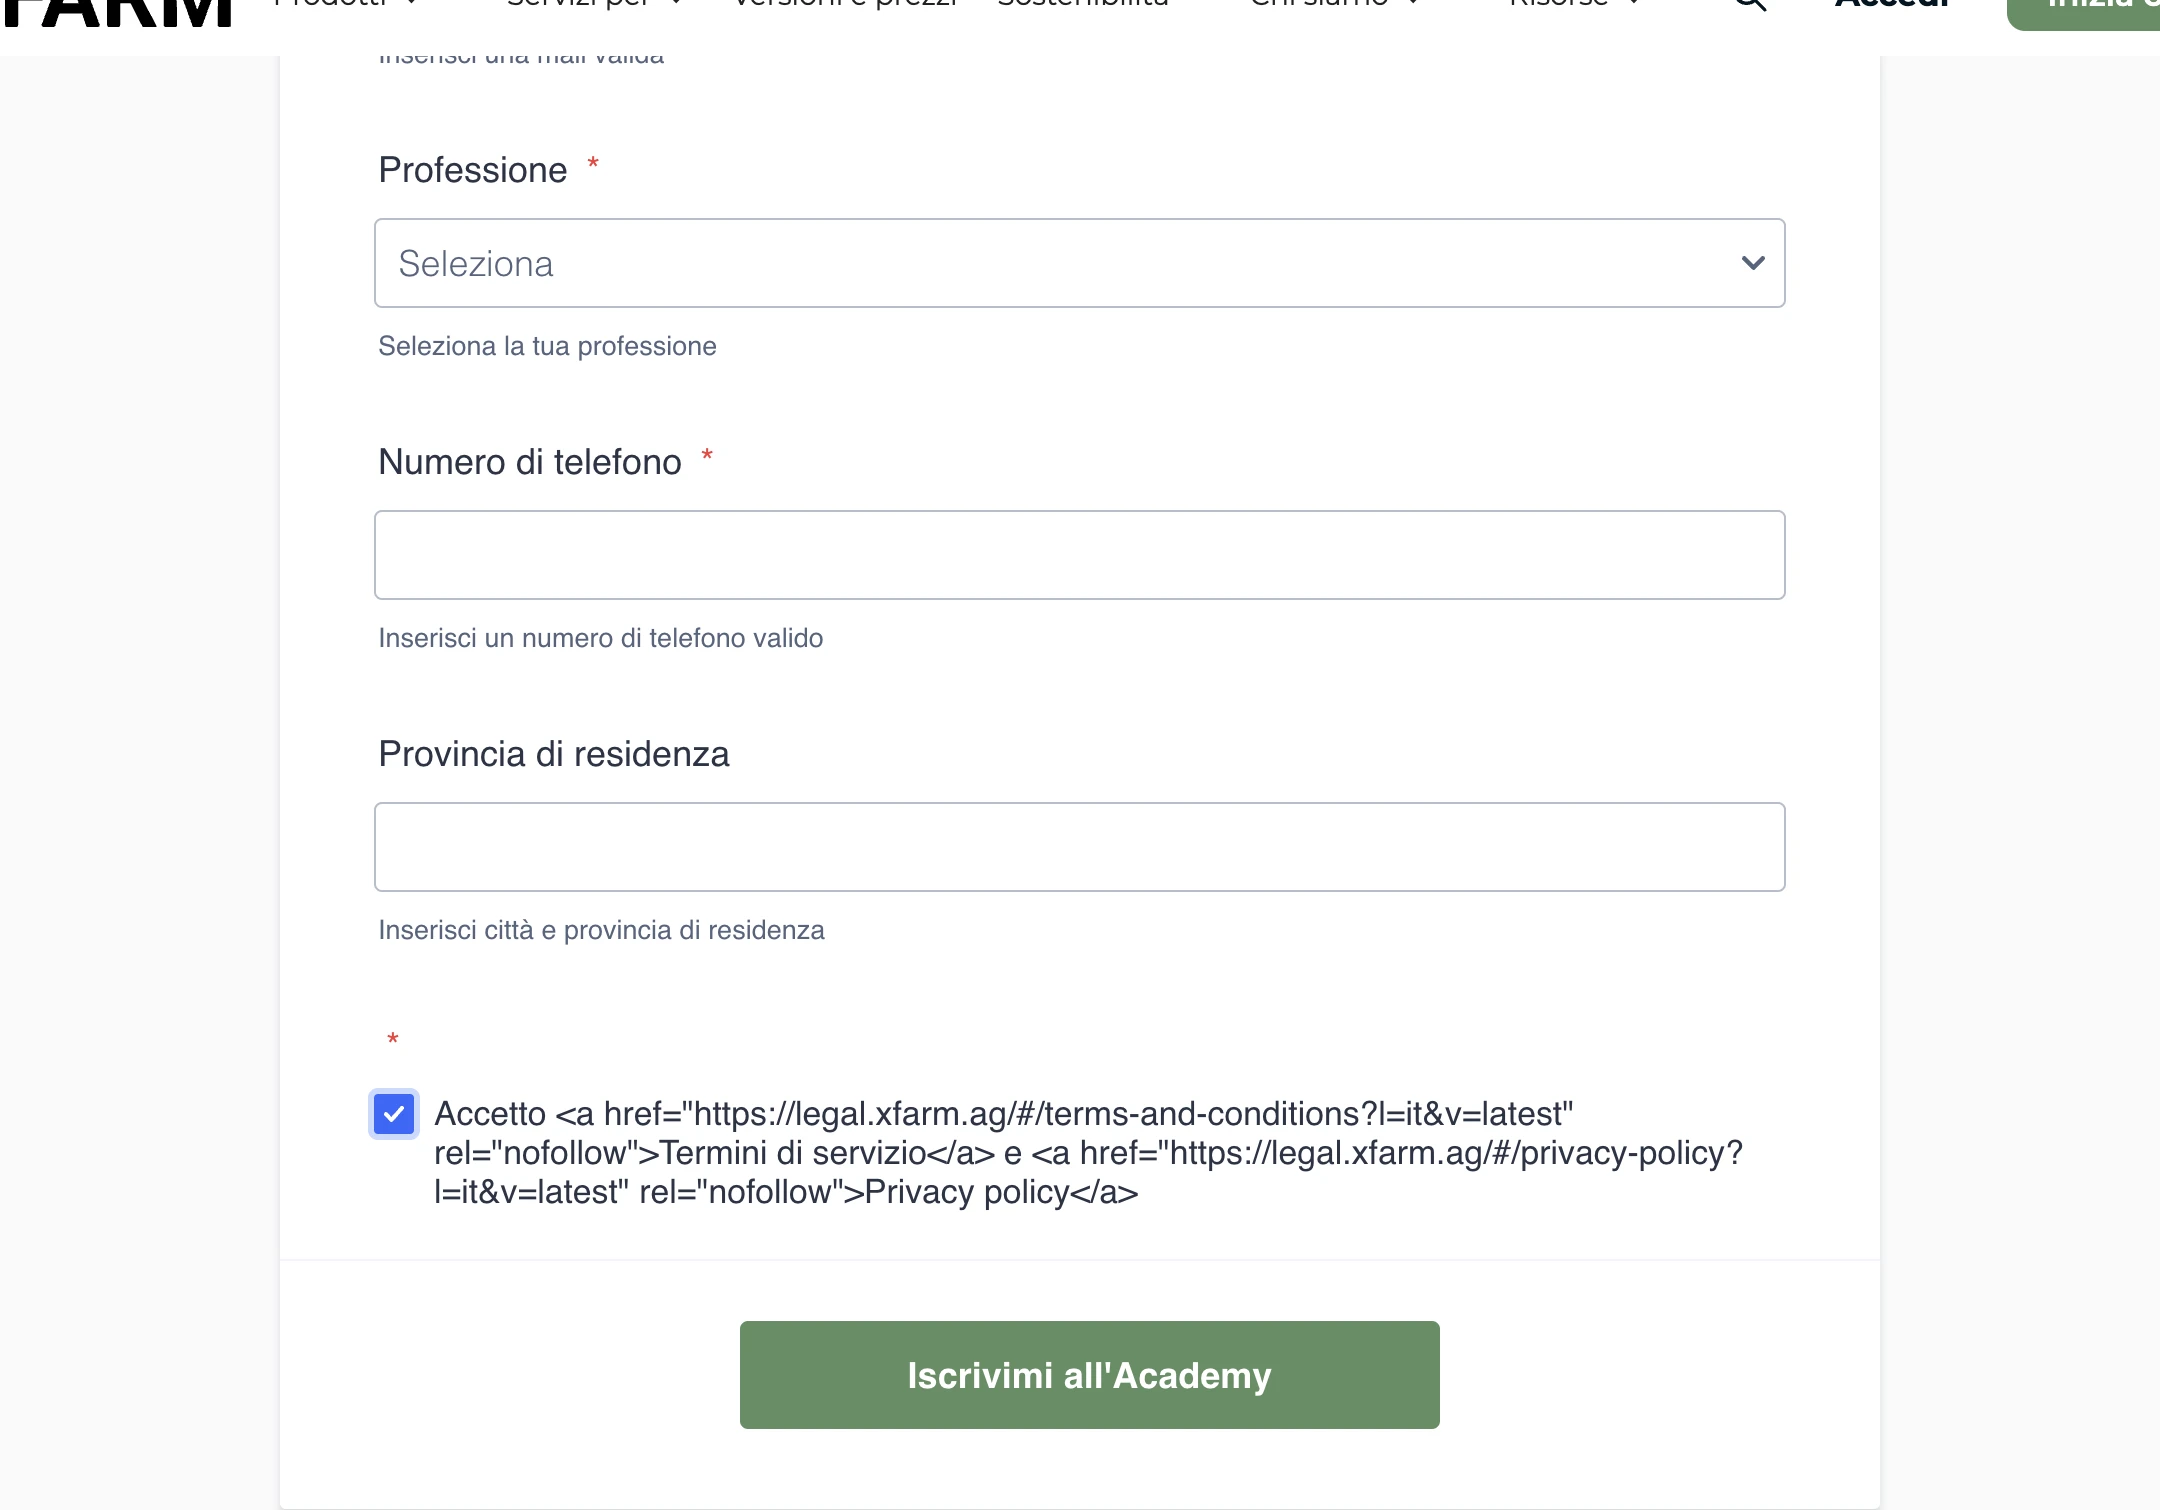
Task: Click the xFARM logo
Action: point(115,10)
